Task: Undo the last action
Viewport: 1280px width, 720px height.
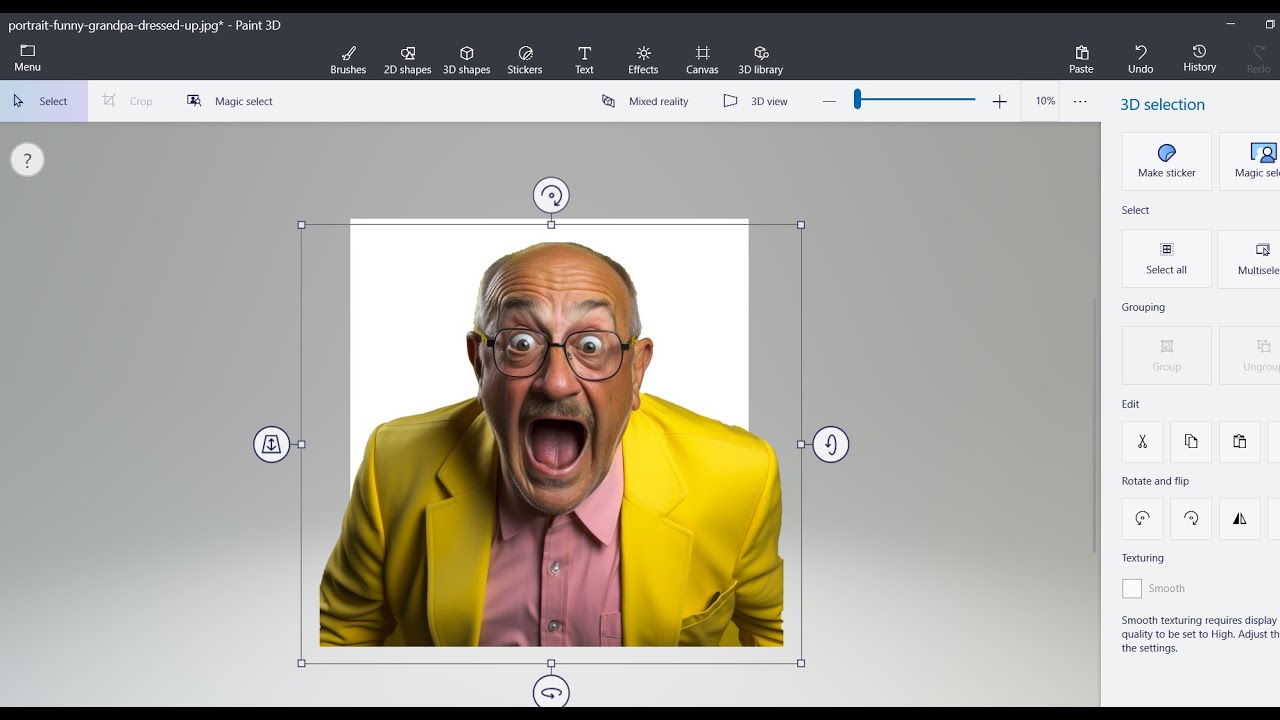Action: pyautogui.click(x=1140, y=60)
